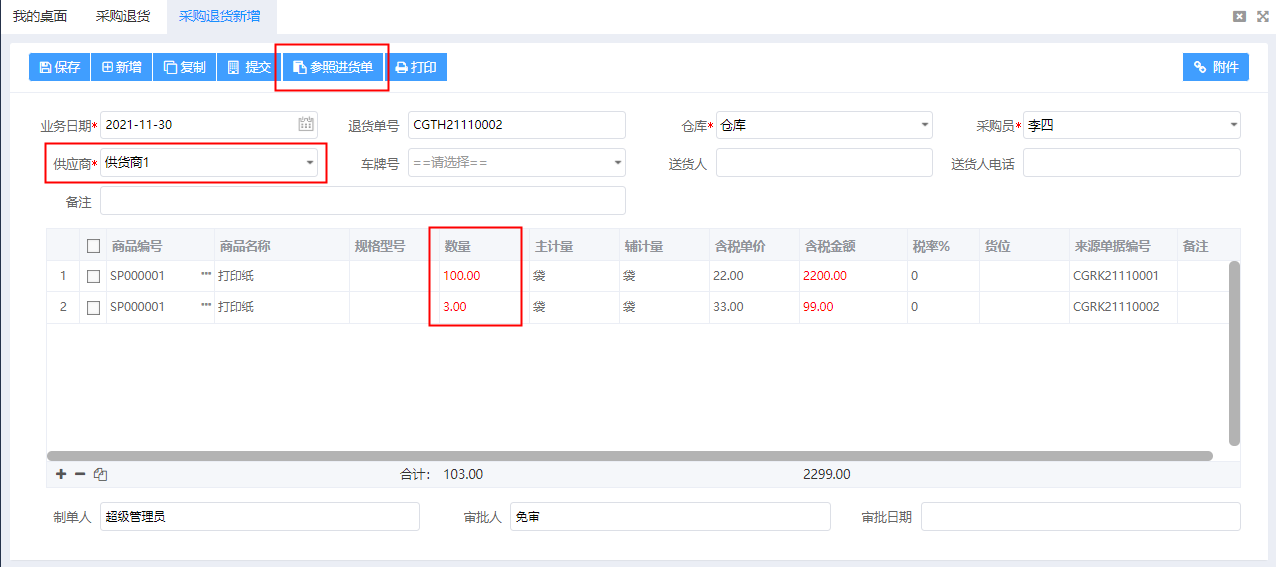Click the 制单人 input field
The width and height of the screenshot is (1276, 567).
[260, 517]
